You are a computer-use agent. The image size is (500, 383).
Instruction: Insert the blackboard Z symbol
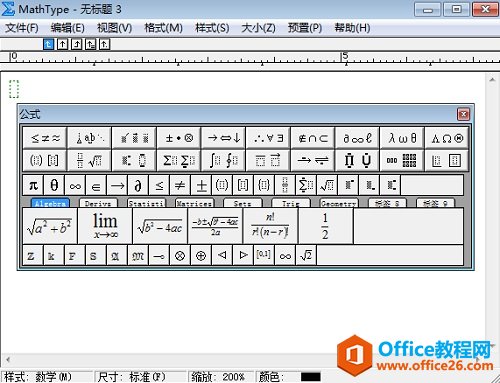click(33, 256)
